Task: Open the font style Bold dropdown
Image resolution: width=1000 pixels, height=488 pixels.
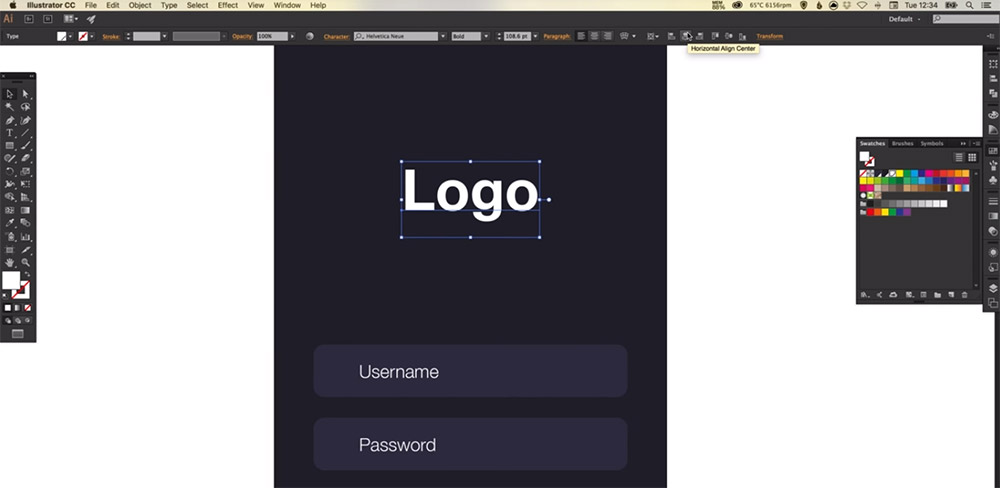Action: pyautogui.click(x=486, y=36)
